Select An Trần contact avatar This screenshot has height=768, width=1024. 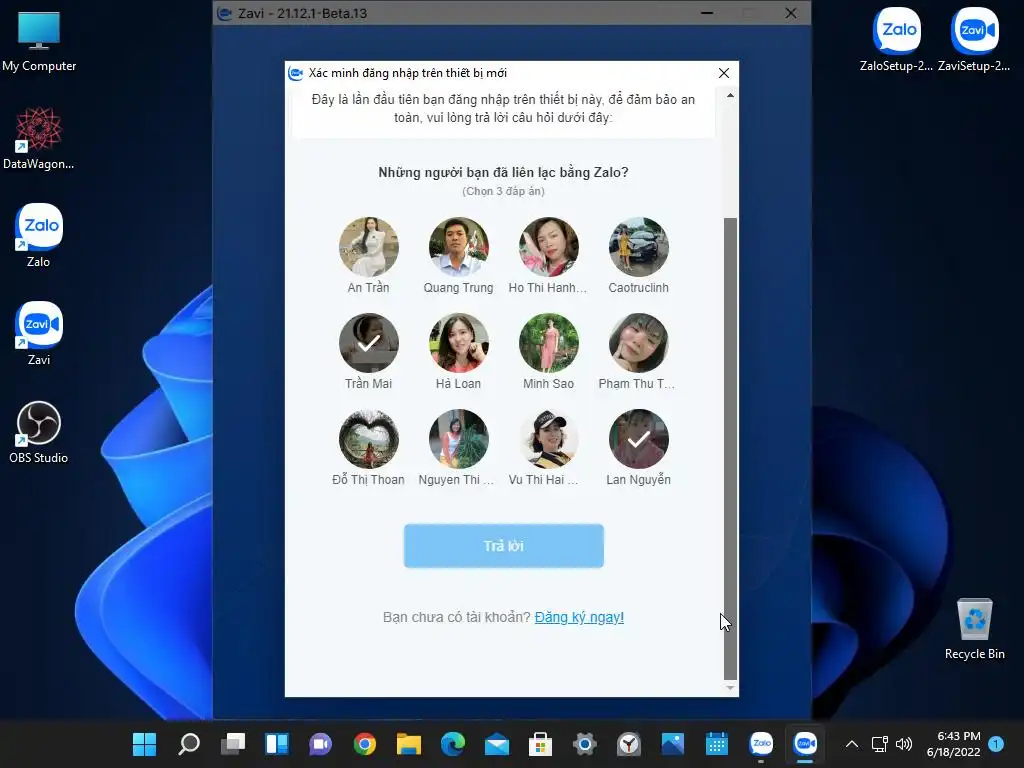[x=368, y=247]
